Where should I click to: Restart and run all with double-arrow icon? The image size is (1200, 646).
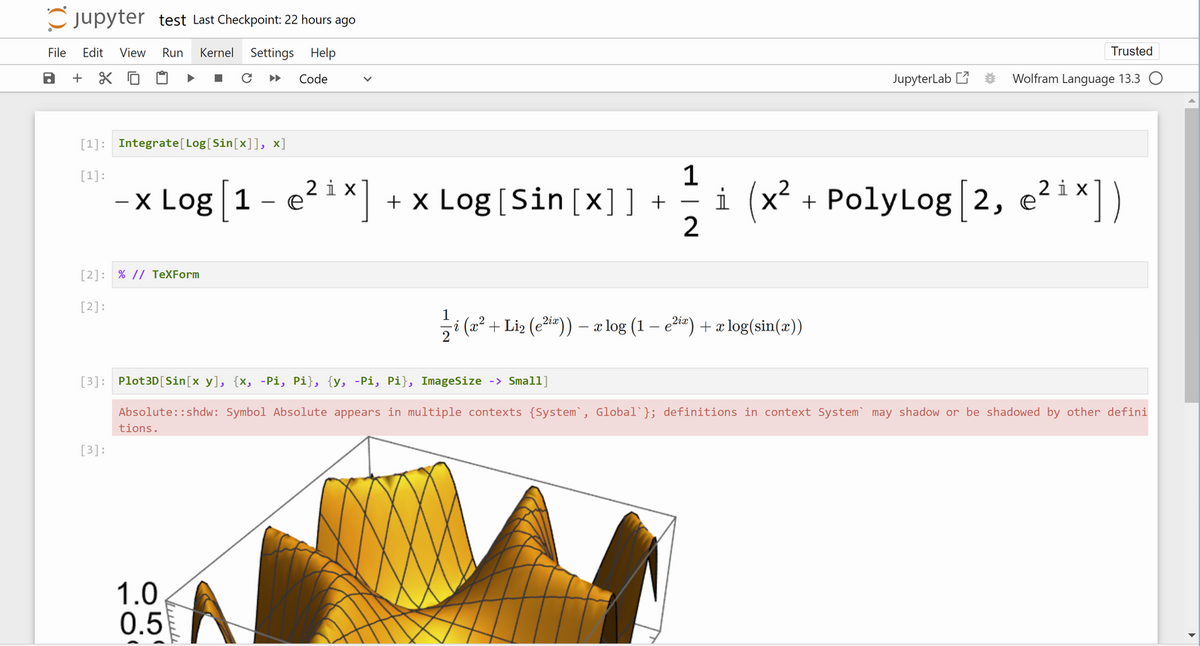[x=272, y=78]
